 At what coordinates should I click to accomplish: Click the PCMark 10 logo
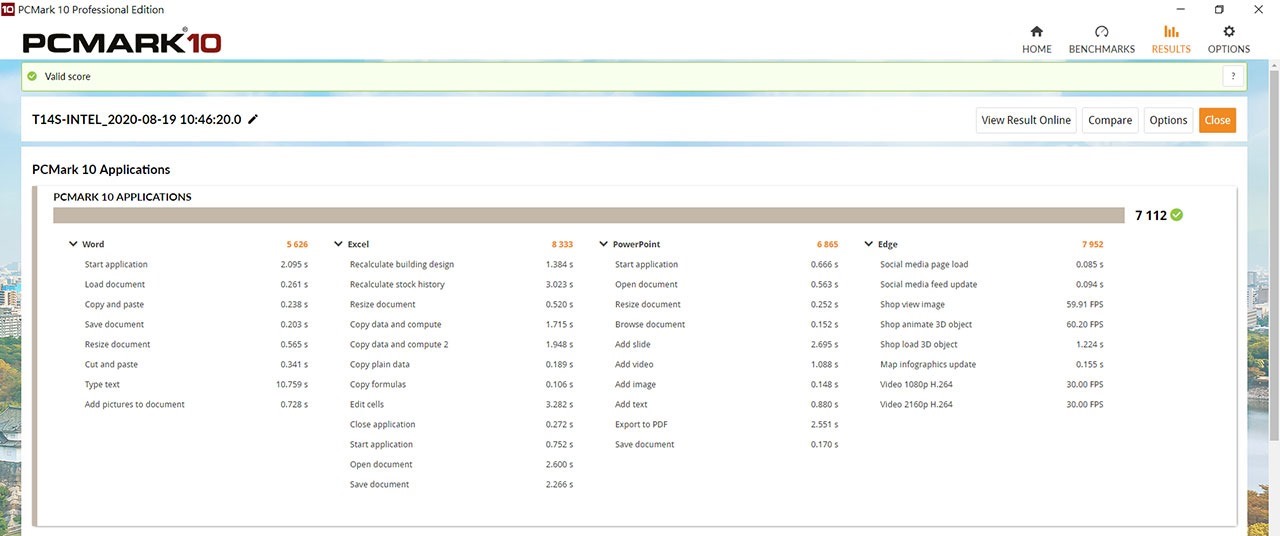click(x=122, y=42)
